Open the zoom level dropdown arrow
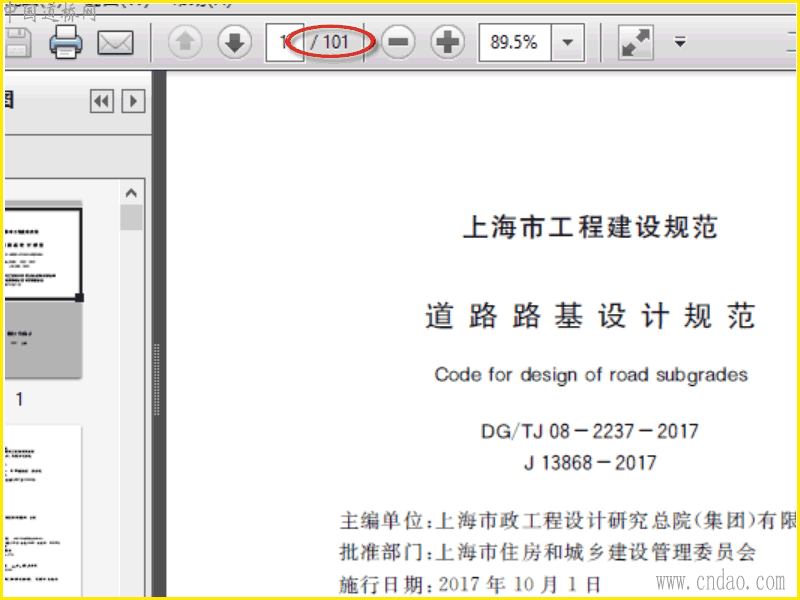The height and width of the screenshot is (600, 800). pos(567,42)
